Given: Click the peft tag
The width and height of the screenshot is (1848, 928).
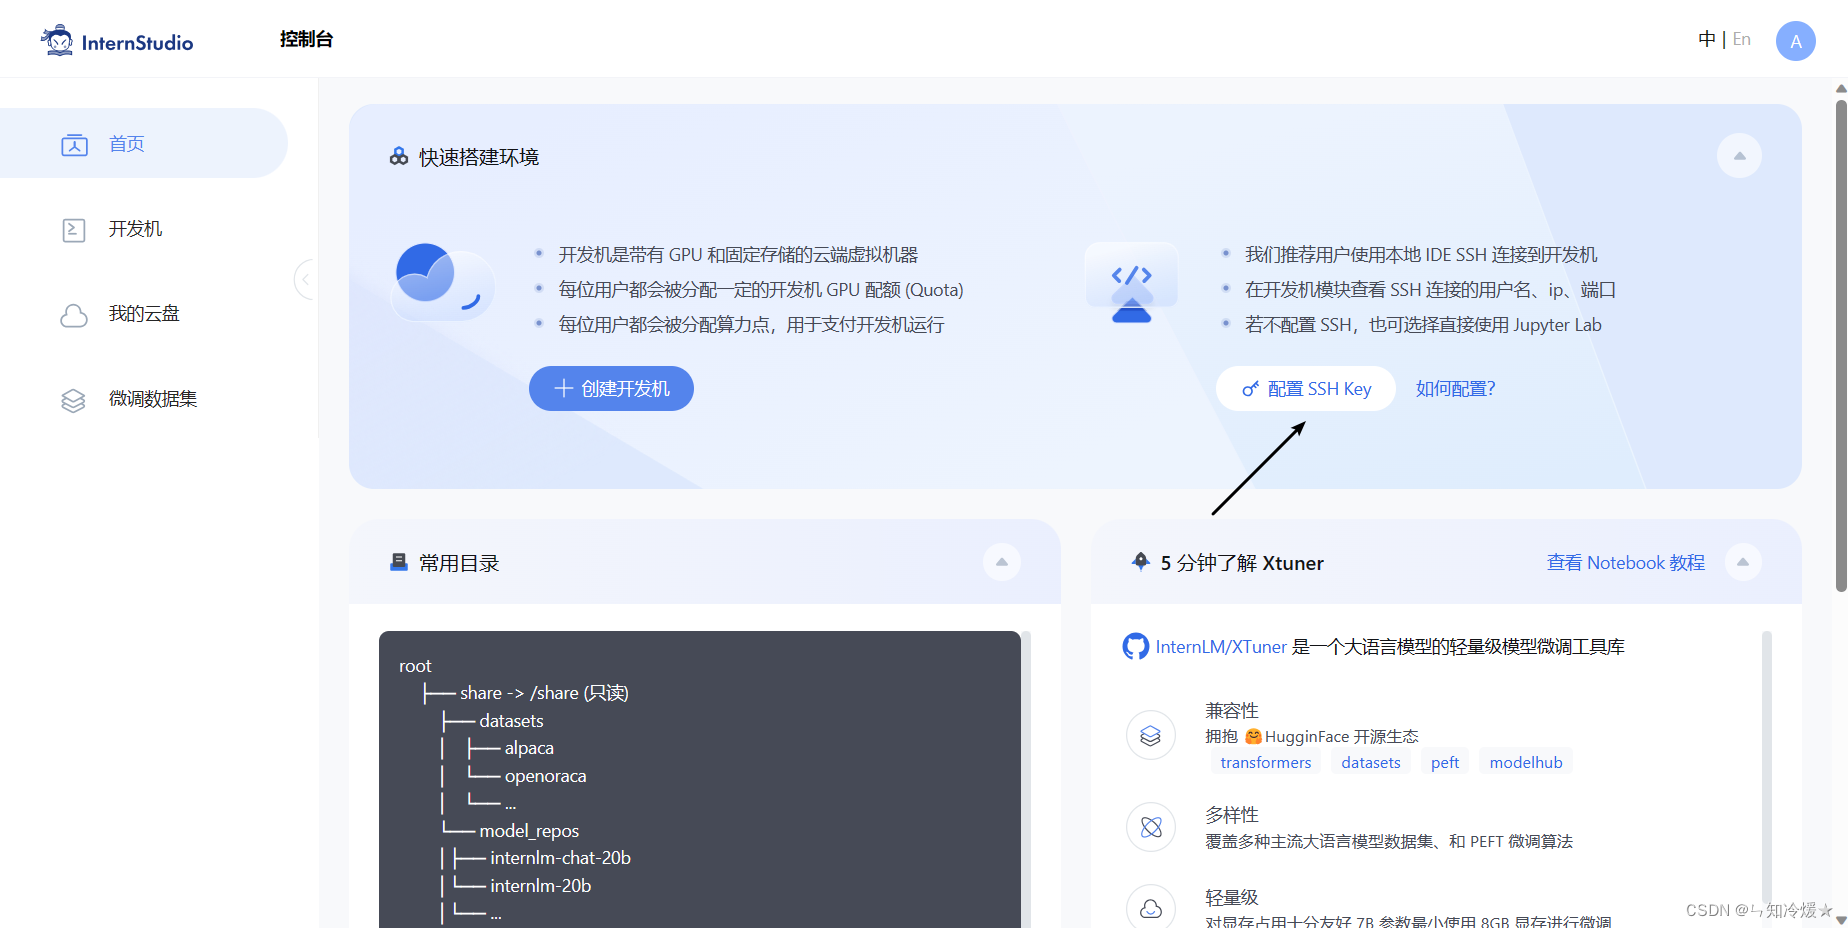Looking at the screenshot, I should pos(1444,762).
